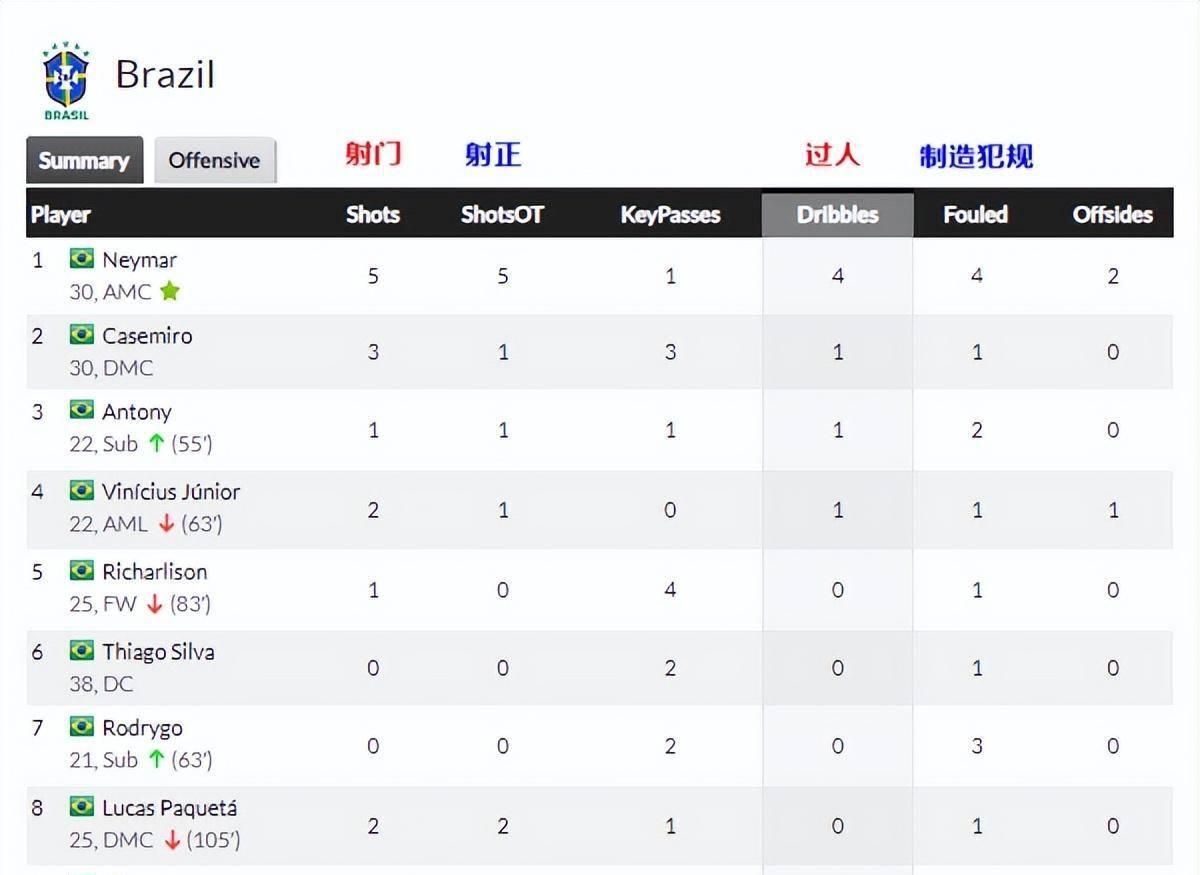Click Neymar's green man-of-the-match star
The height and width of the screenshot is (875, 1200).
pyautogui.click(x=170, y=292)
